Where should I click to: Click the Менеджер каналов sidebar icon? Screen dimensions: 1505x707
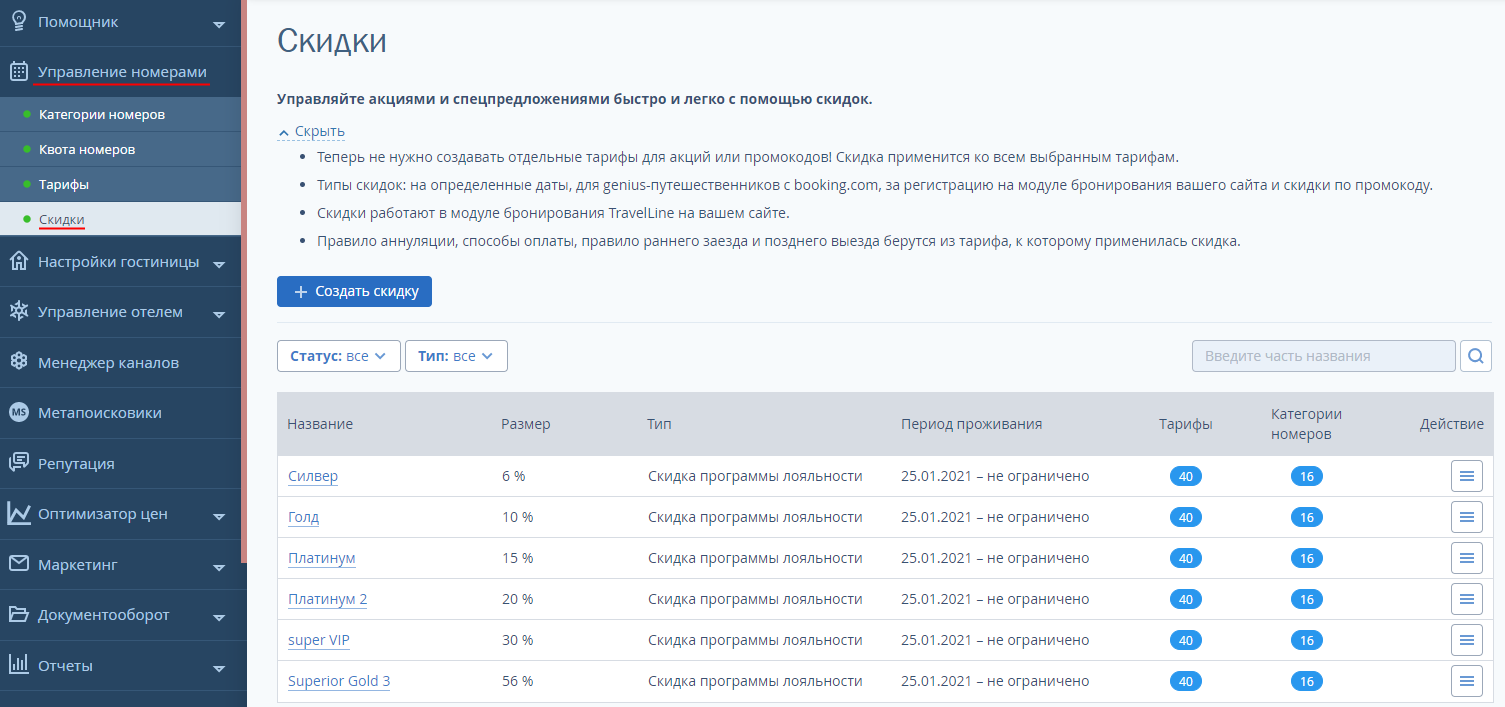tap(18, 362)
